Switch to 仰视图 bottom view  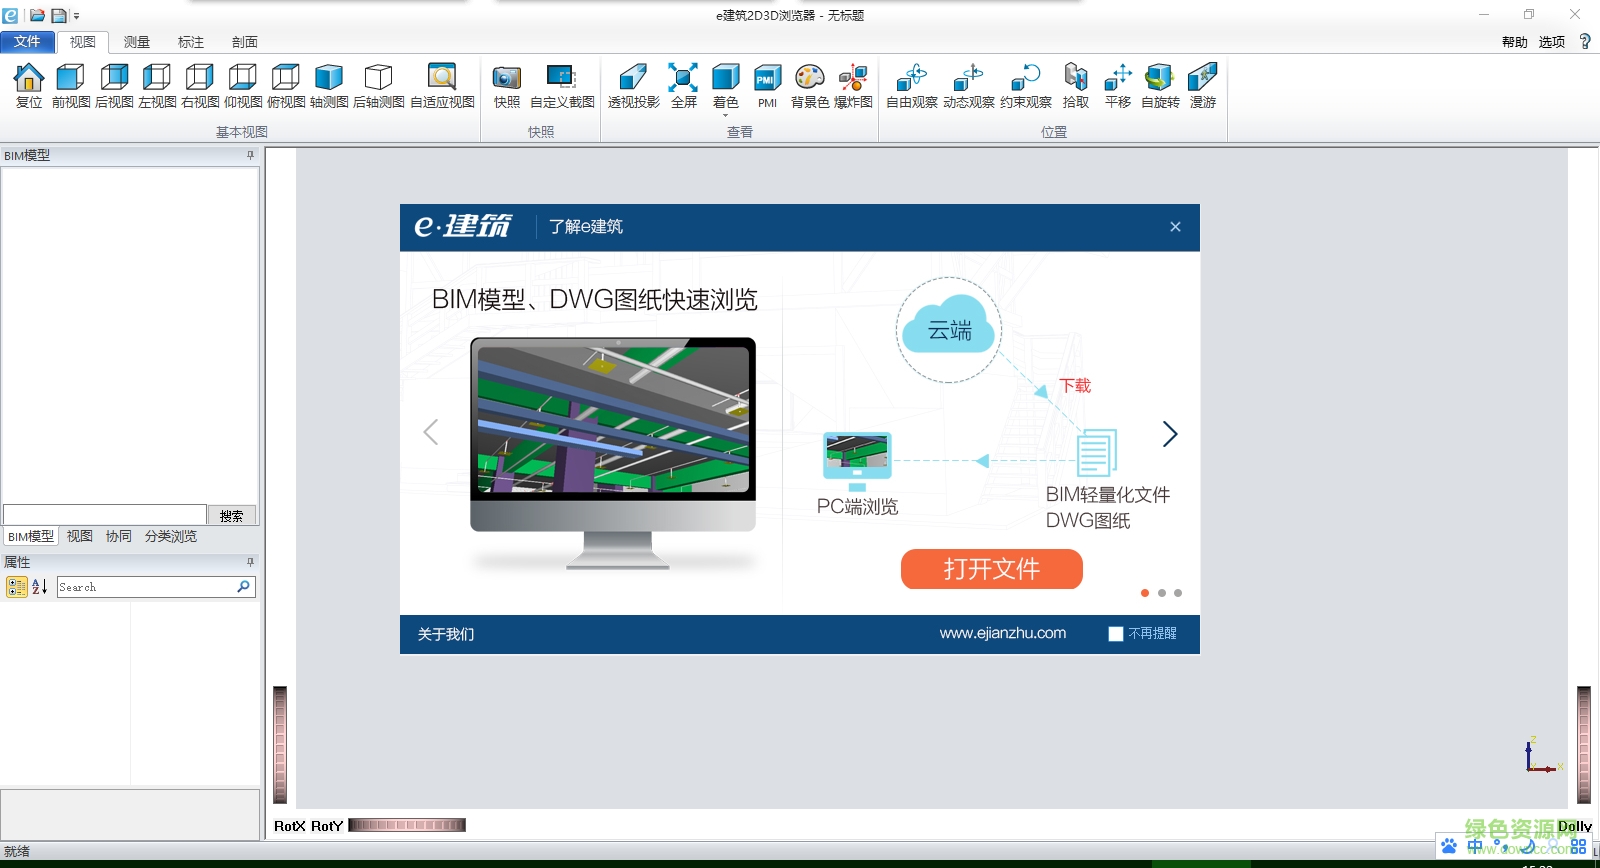(x=243, y=86)
